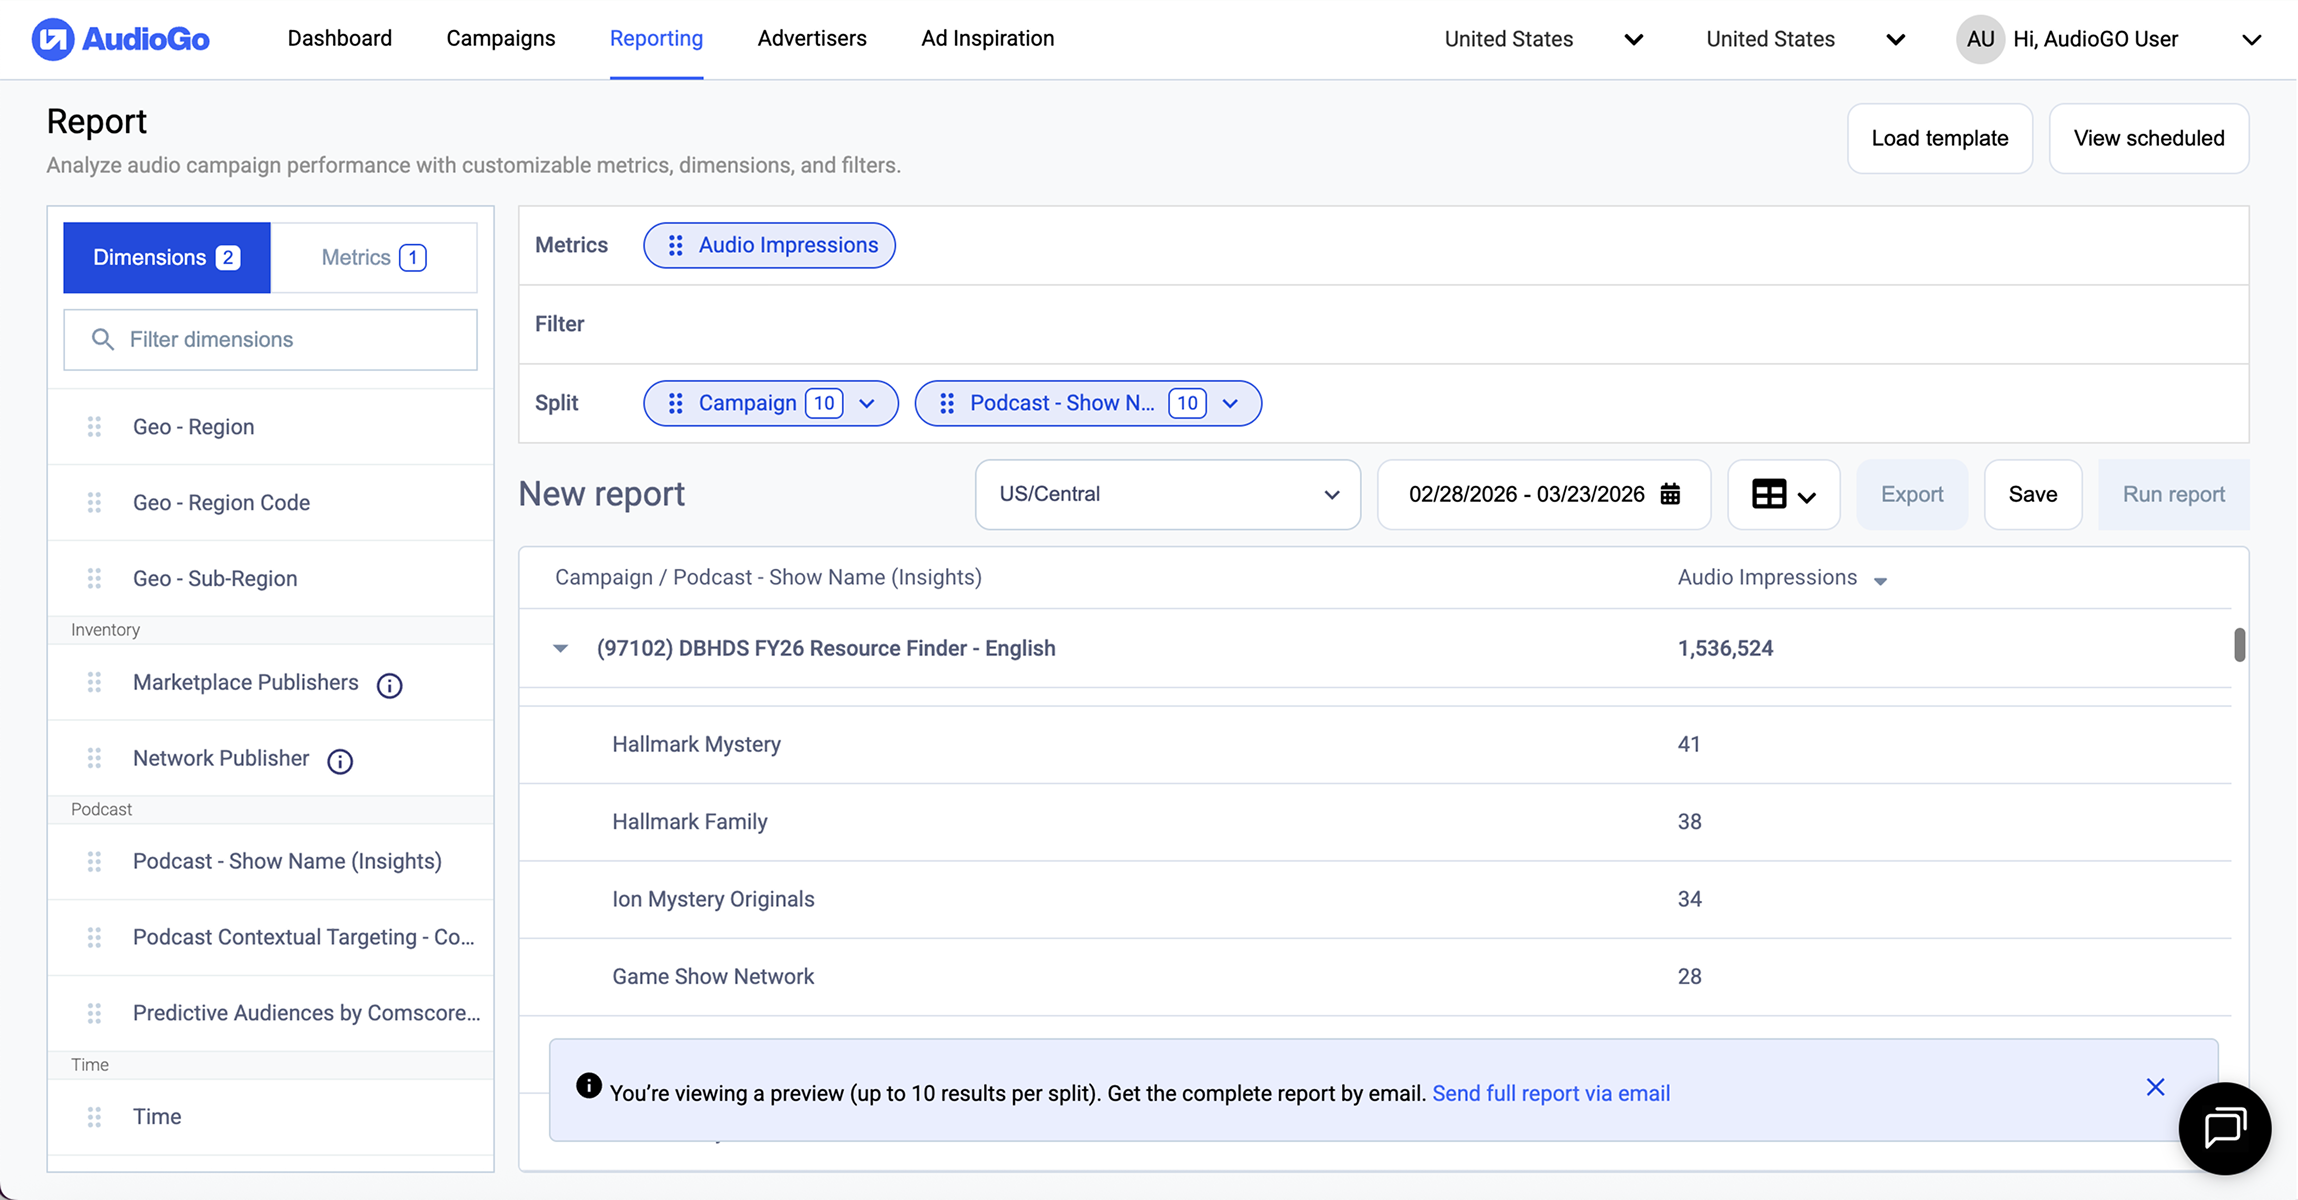Open the view type dropdown chevron

click(1806, 497)
